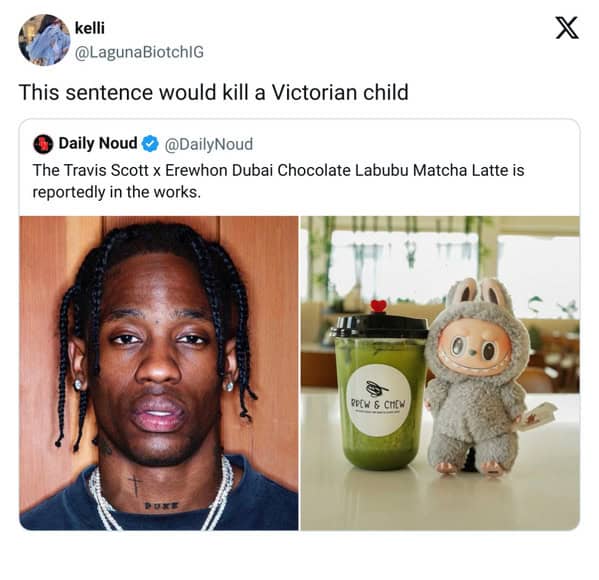Click the Brew & Chew logo on the cup

pos(379,400)
